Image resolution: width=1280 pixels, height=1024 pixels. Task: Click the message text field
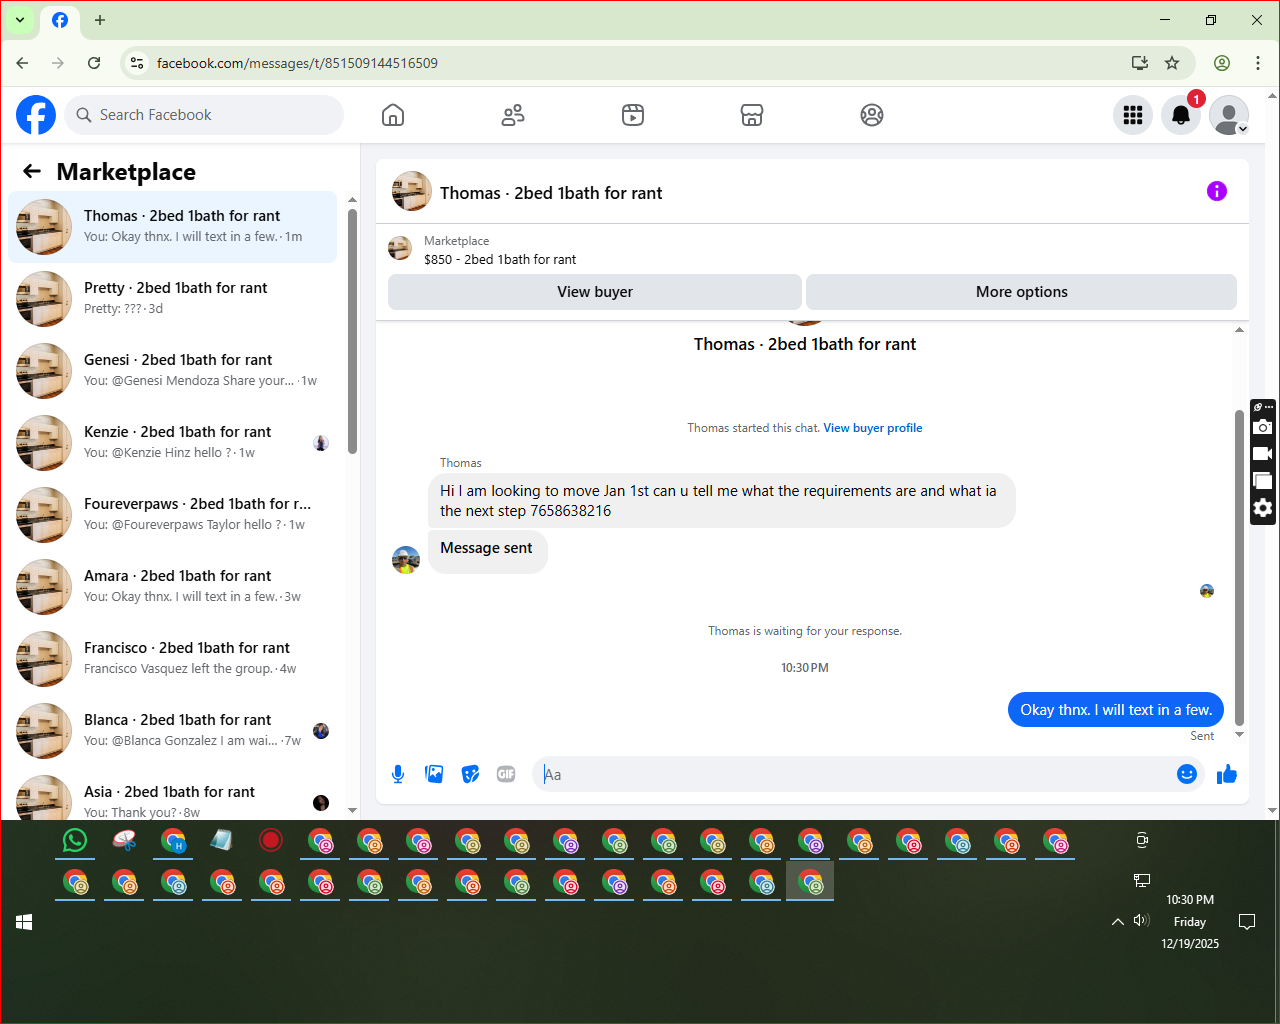click(x=855, y=774)
